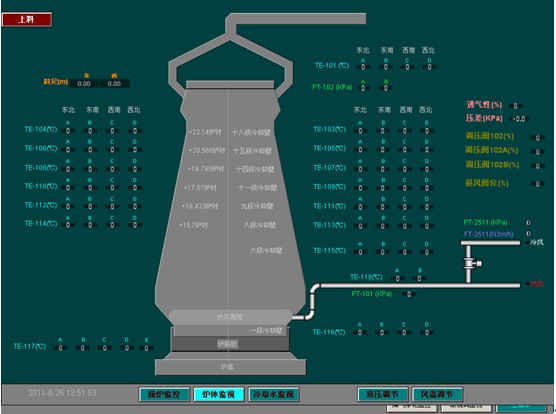Click the 热风围管 section of the furnace
Screen dimensions: 556x414
coord(230,317)
